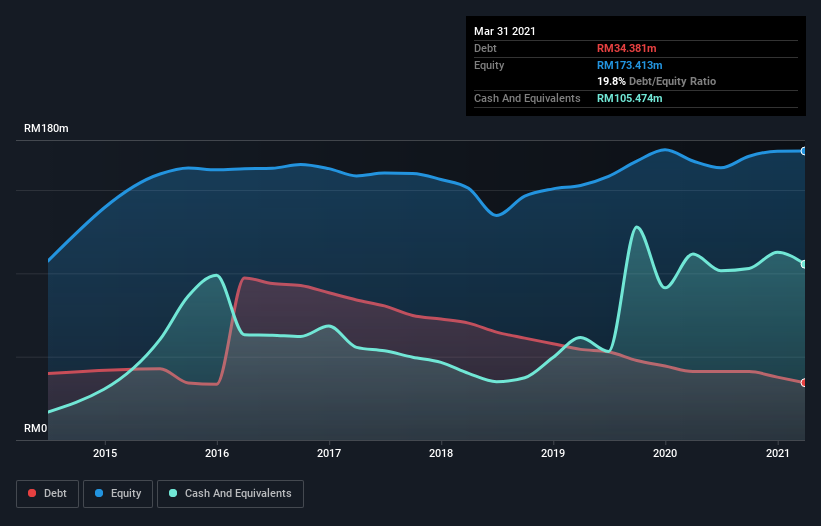The image size is (821, 526).
Task: Click the RM0 axis label
Action: [36, 428]
